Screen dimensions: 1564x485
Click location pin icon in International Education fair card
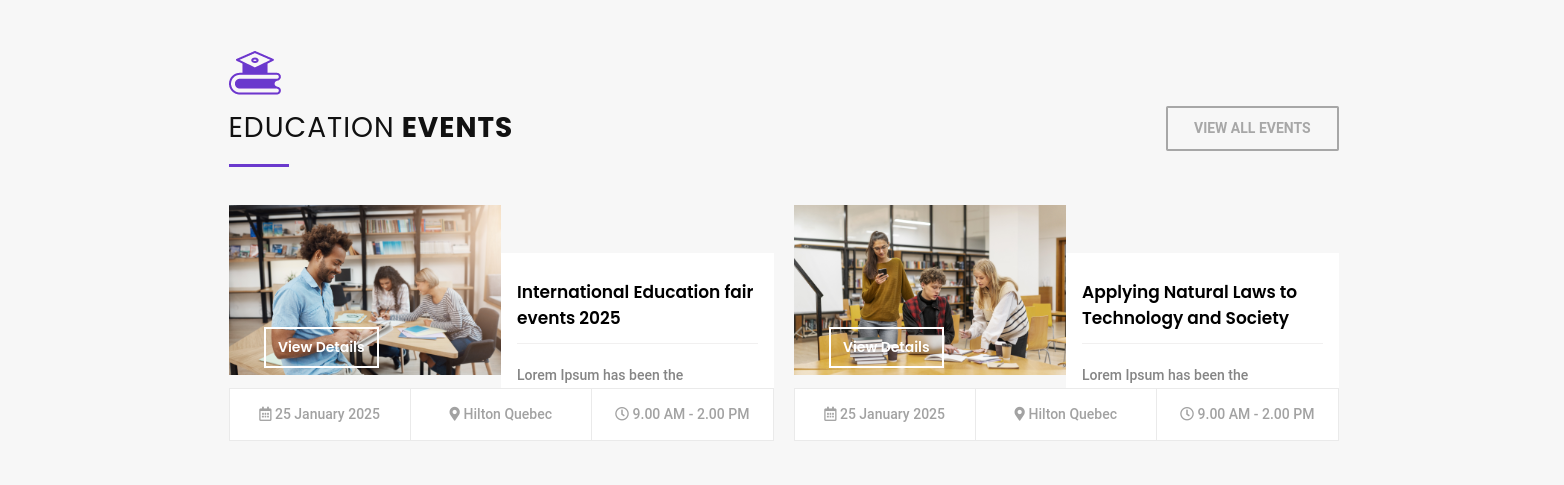coord(454,414)
